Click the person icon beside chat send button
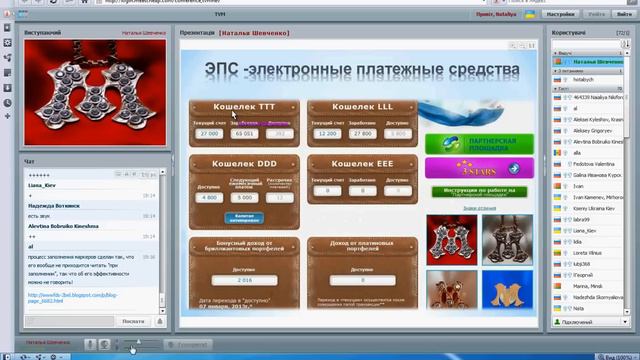Image resolution: width=640 pixels, height=360 pixels. [160, 321]
